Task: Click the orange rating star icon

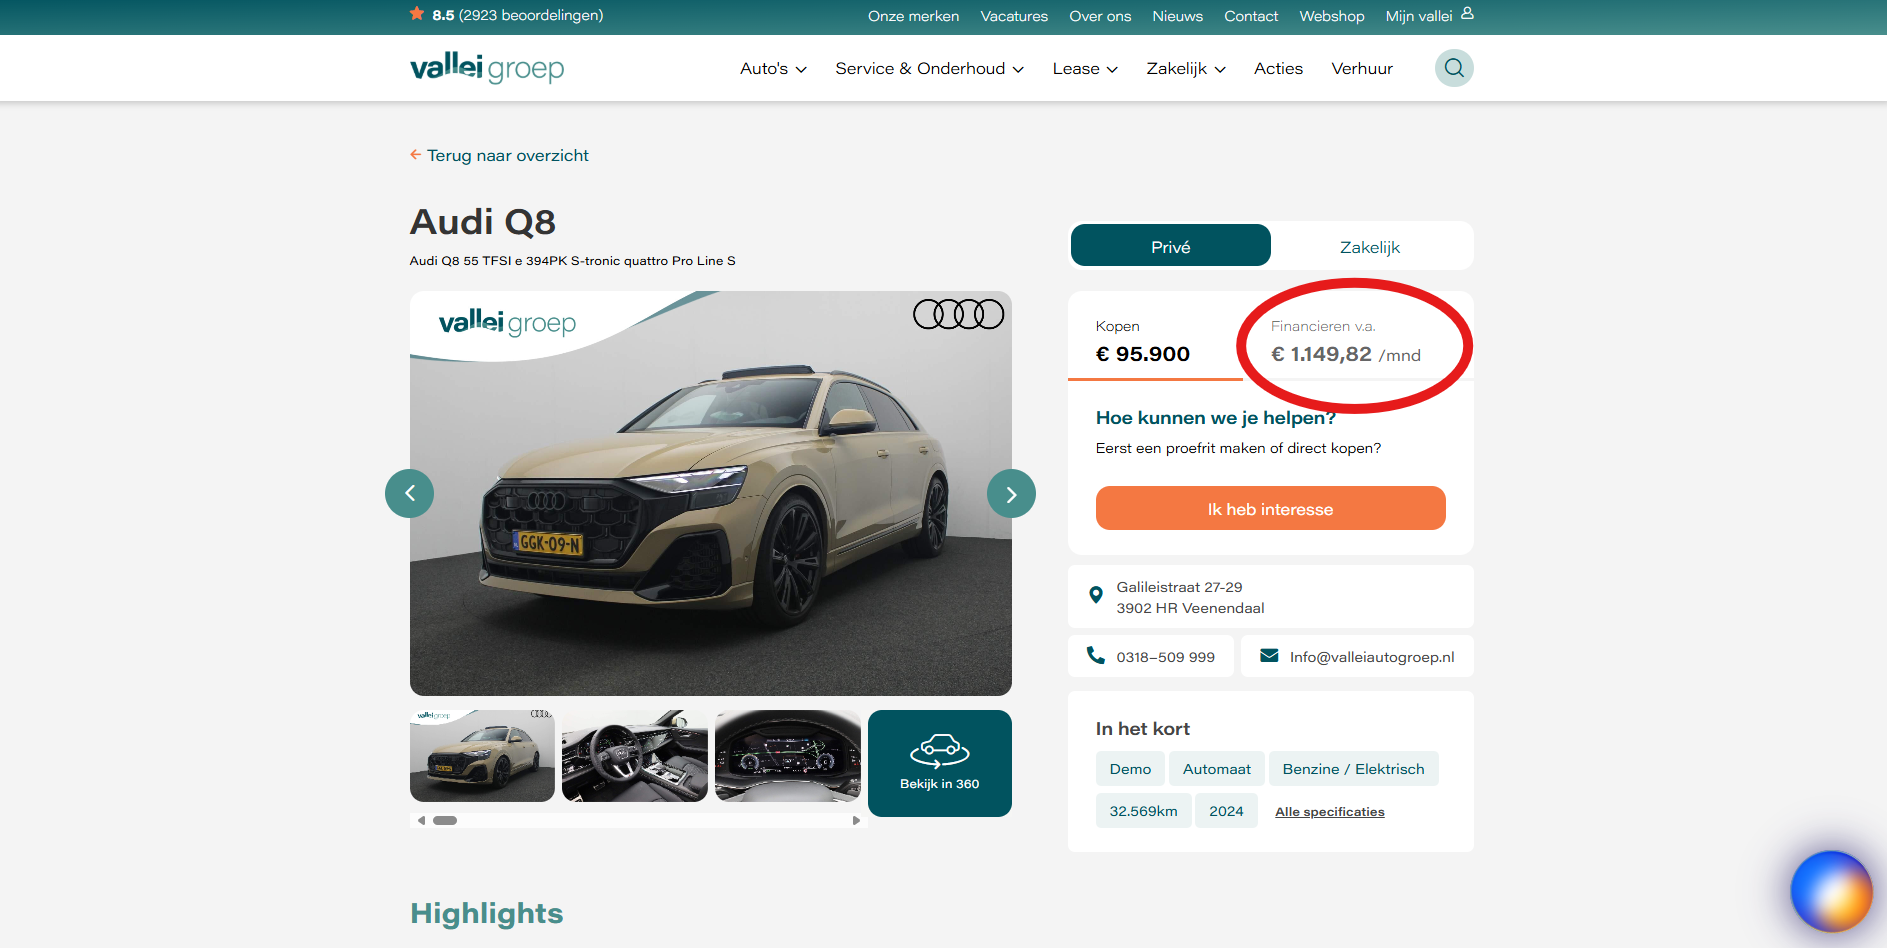Action: (x=417, y=14)
